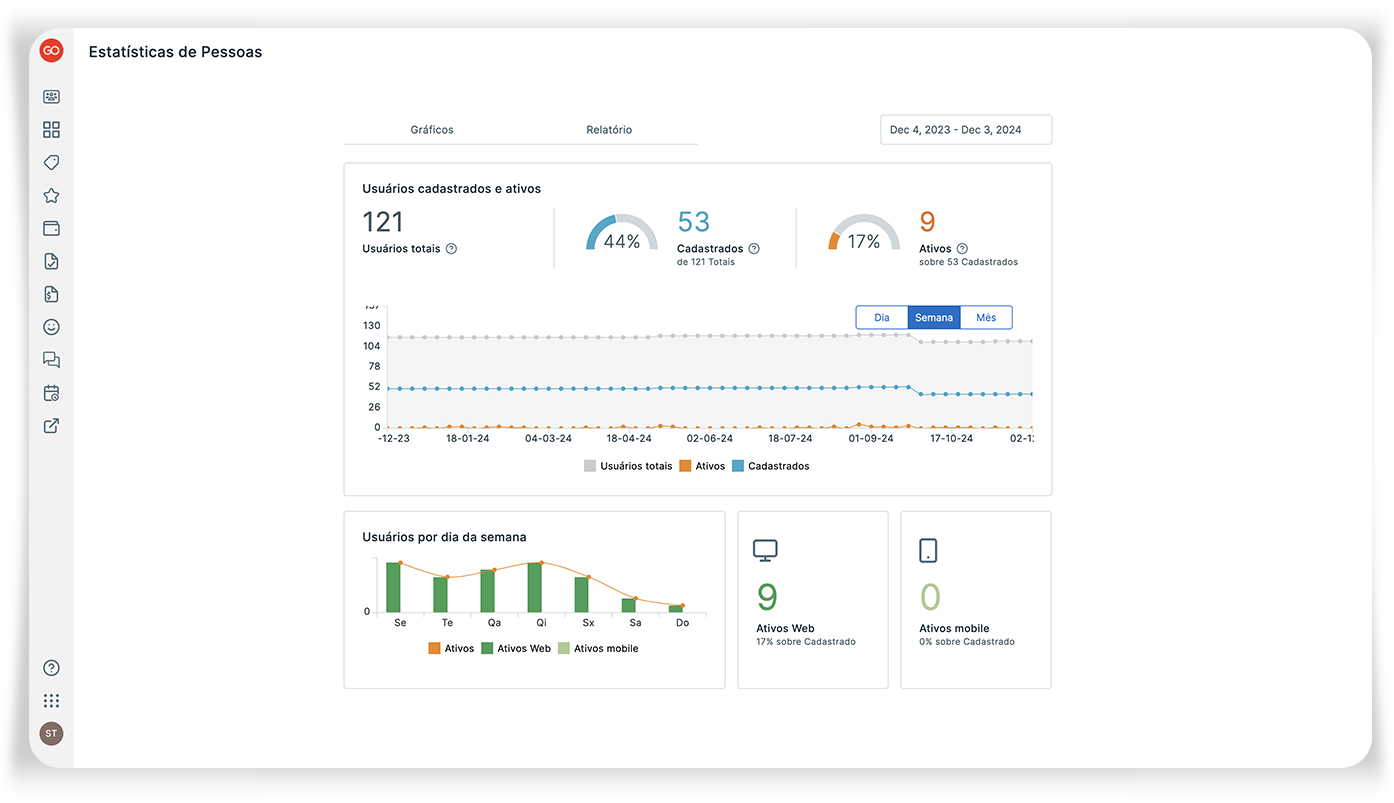The height and width of the screenshot is (803, 1394).
Task: Click the Se weekday bar
Action: tap(393, 587)
